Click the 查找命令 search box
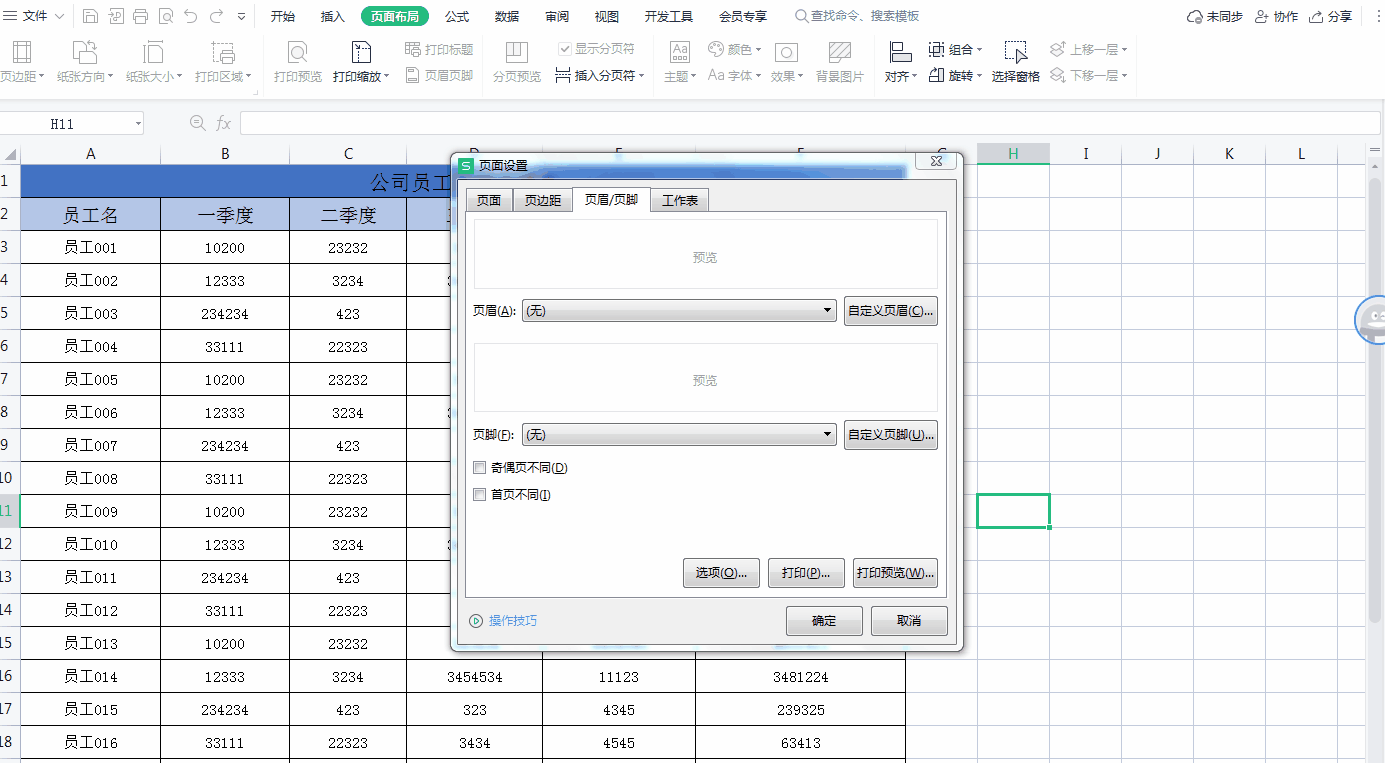The width and height of the screenshot is (1385, 763). click(857, 16)
